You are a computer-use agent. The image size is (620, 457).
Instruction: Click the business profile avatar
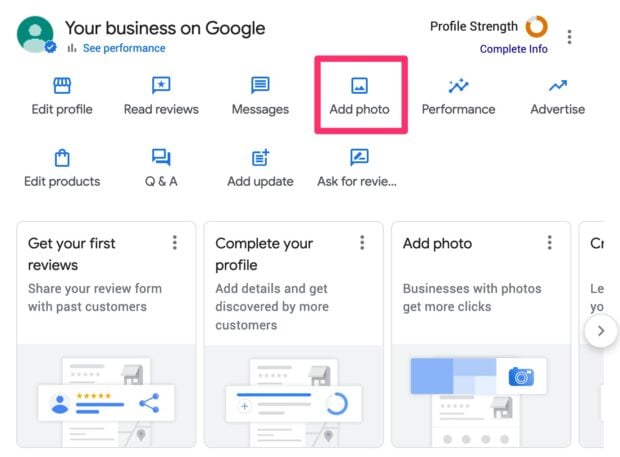point(35,34)
